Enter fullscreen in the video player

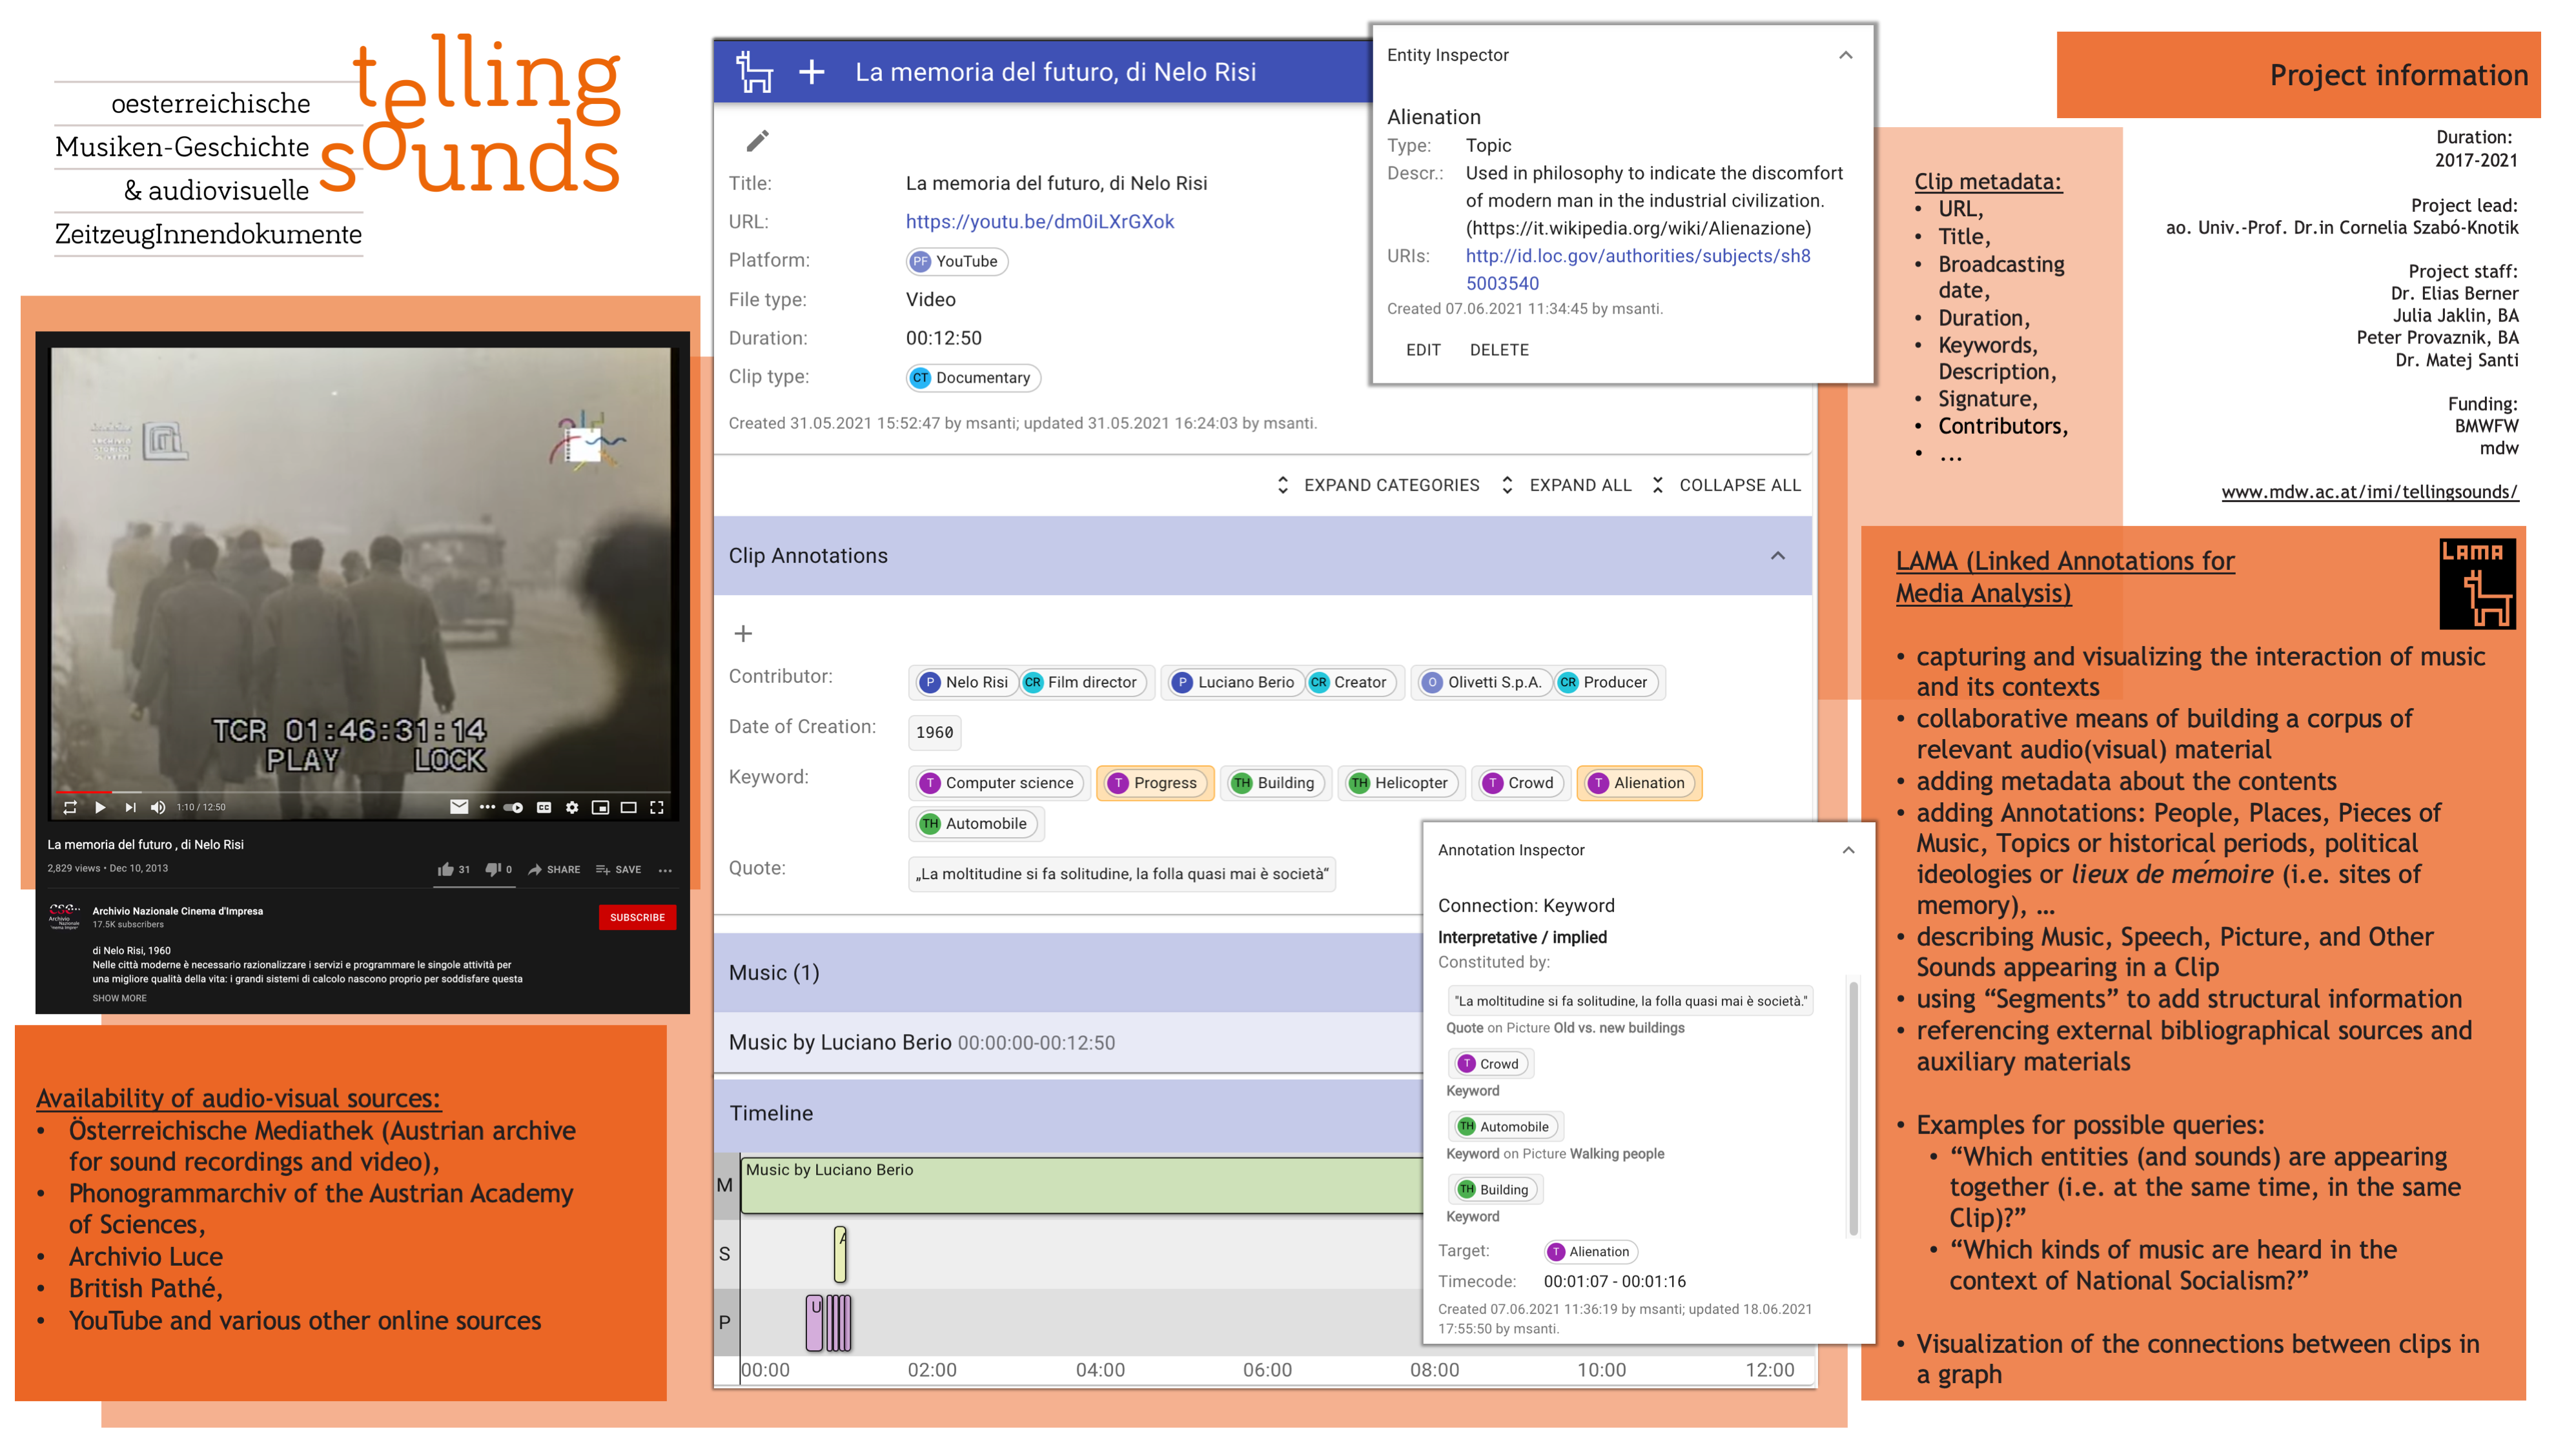click(657, 807)
